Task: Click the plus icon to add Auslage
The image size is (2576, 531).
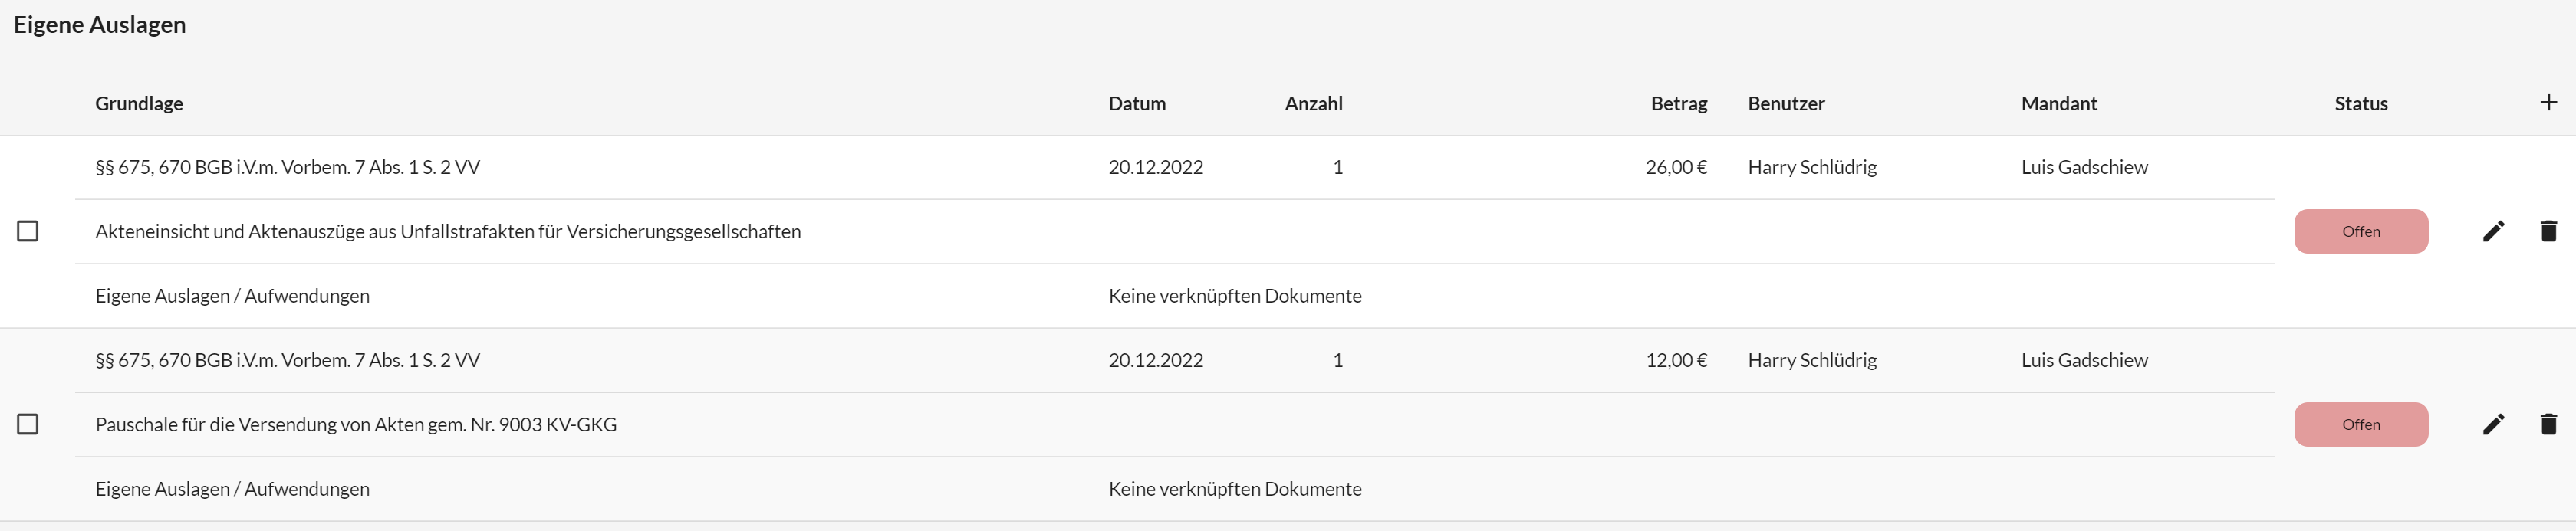Action: point(2547,103)
